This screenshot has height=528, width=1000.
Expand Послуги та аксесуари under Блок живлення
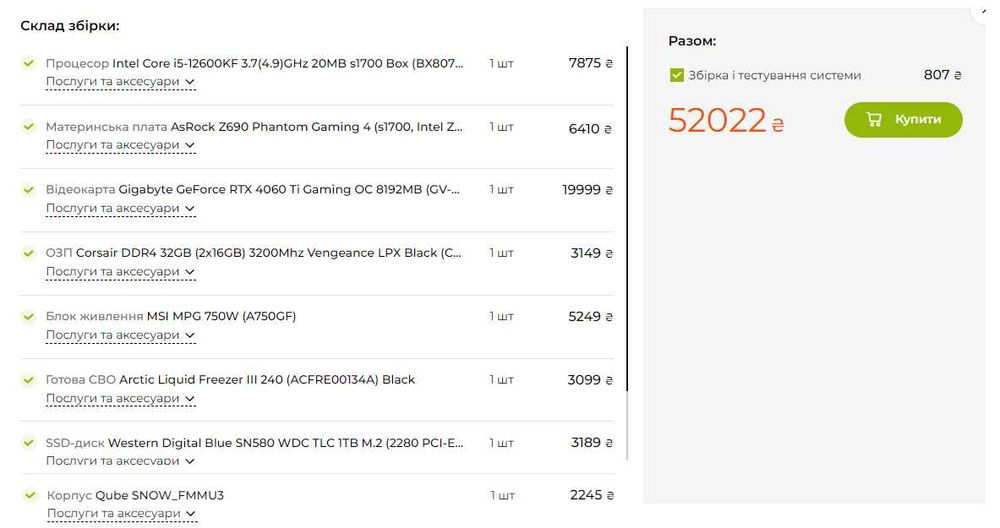pos(119,335)
